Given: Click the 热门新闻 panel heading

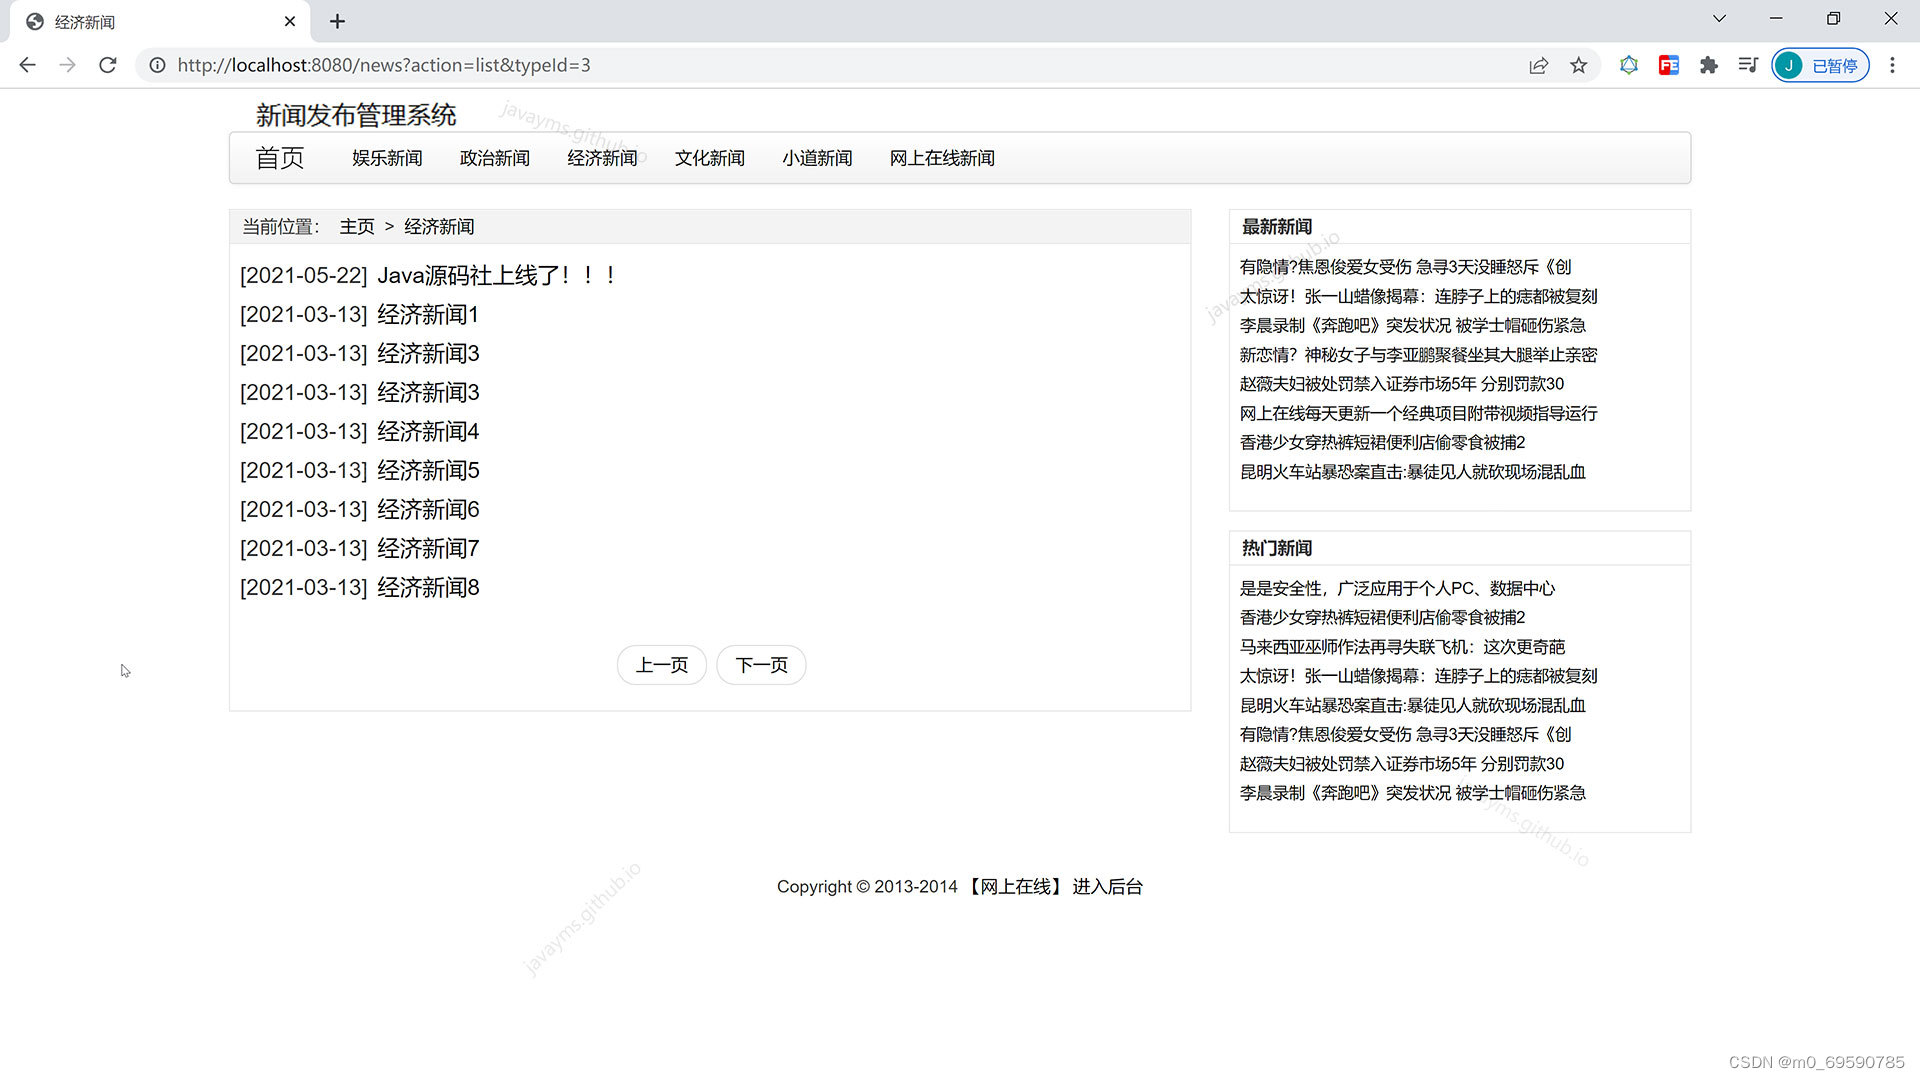Looking at the screenshot, I should tap(1277, 548).
